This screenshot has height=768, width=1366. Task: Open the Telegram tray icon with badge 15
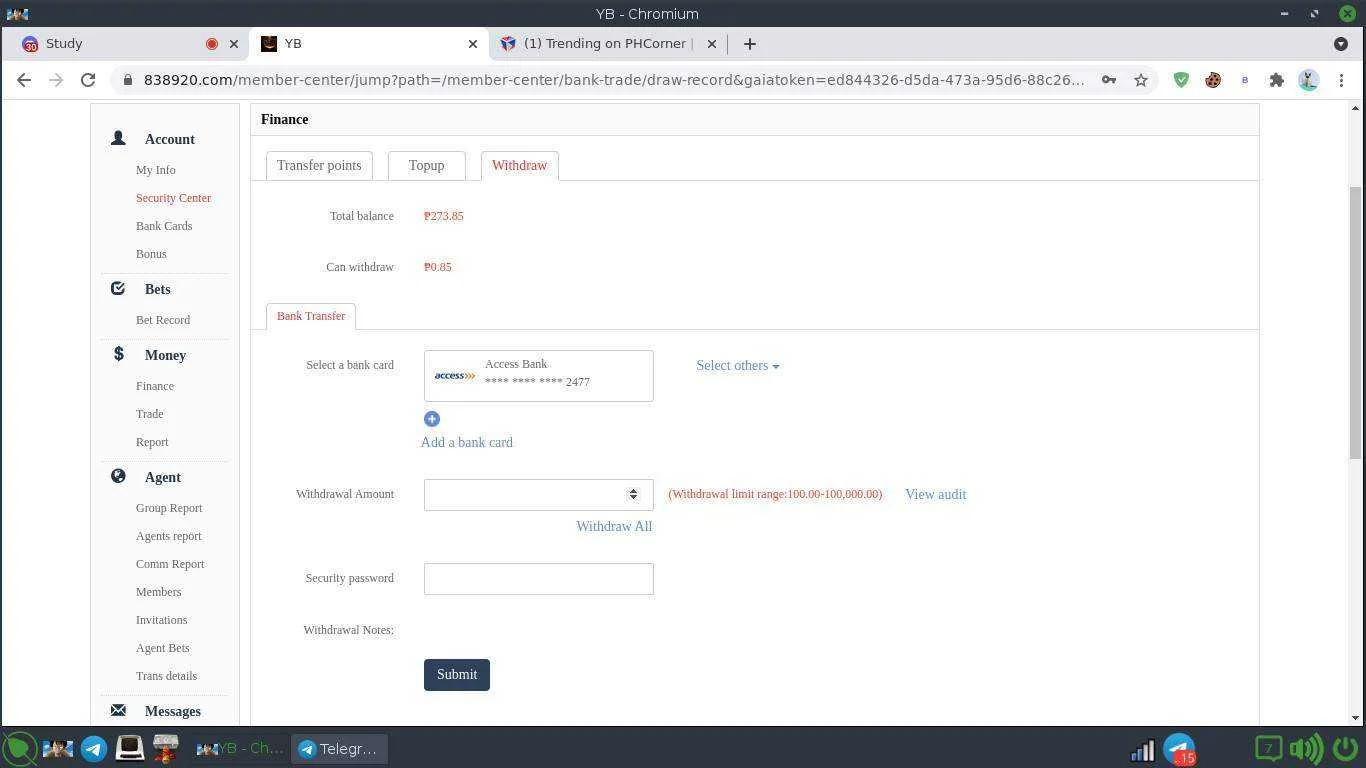pyautogui.click(x=1180, y=749)
